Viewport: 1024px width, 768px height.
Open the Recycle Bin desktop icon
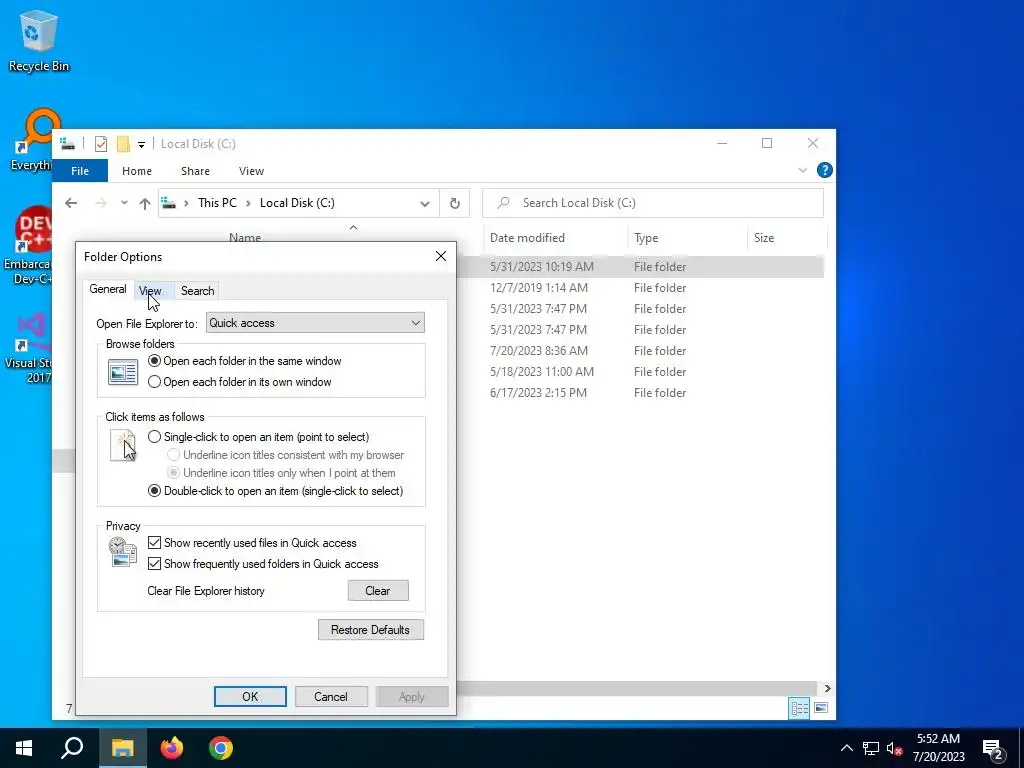pos(39,40)
